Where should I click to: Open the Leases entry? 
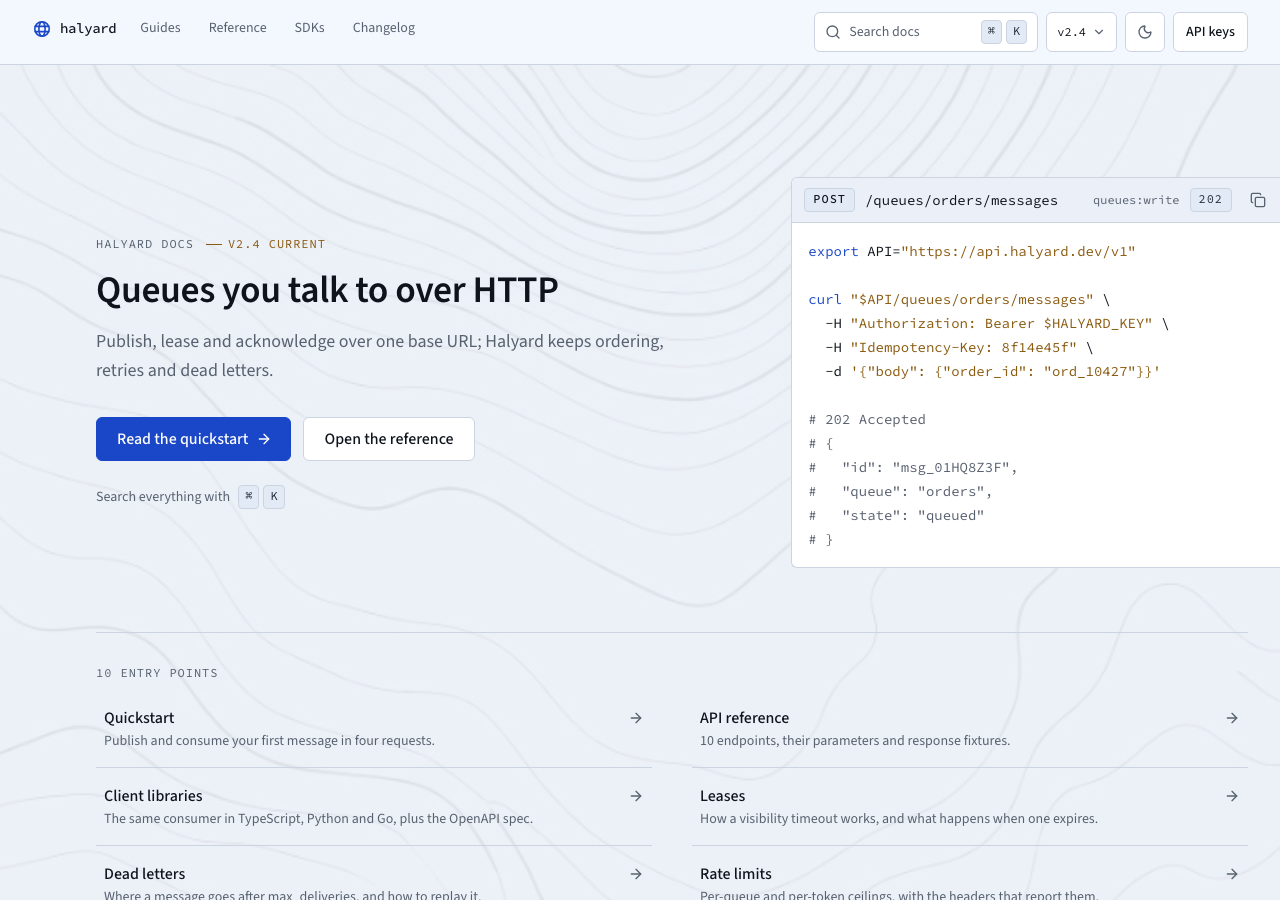pos(970,807)
